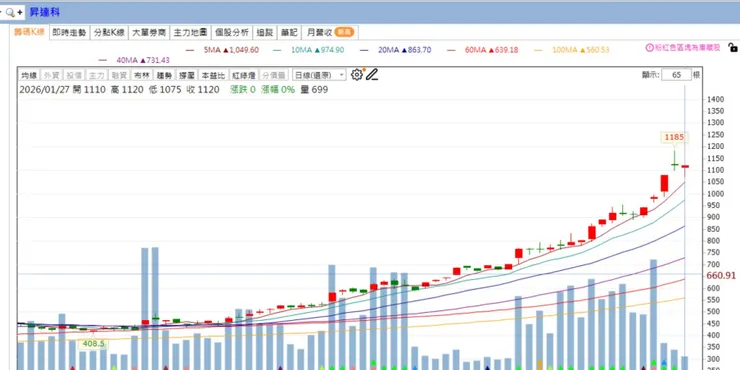The image size is (740, 370).
Task: Switch to the 分點K線 tab
Action: pos(109,33)
